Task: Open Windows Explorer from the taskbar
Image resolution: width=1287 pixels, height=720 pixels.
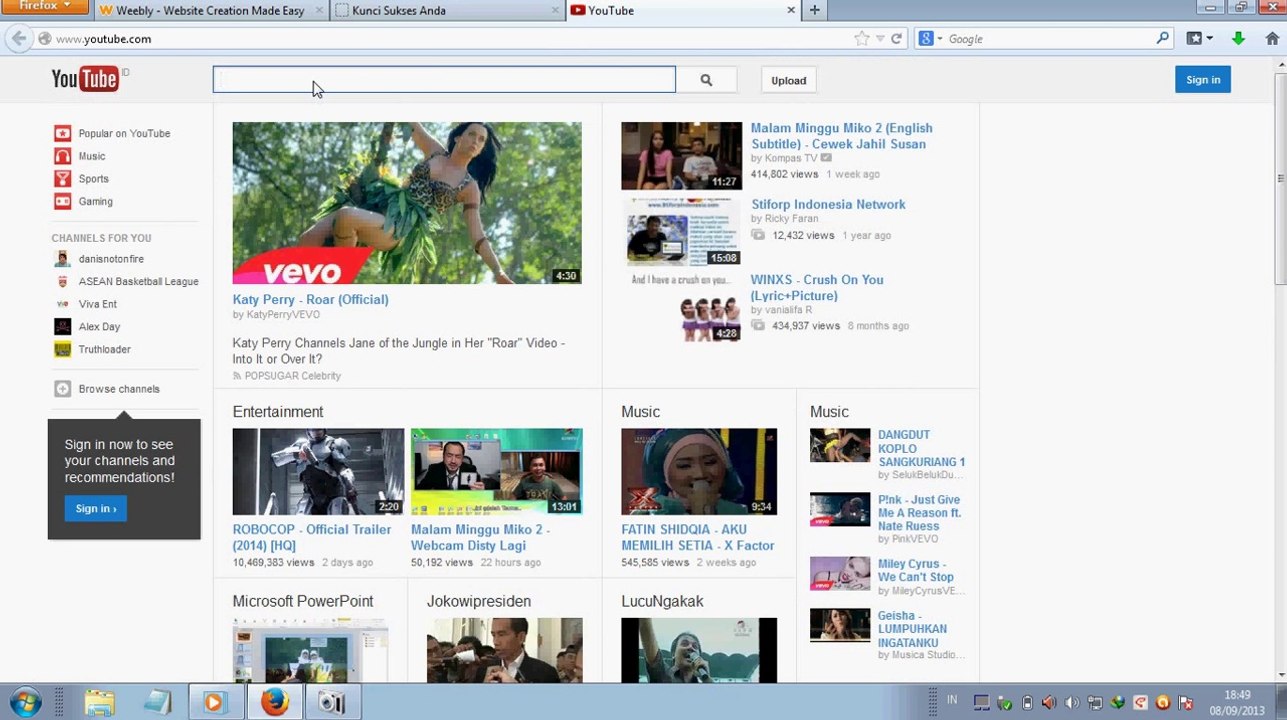Action: point(99,703)
